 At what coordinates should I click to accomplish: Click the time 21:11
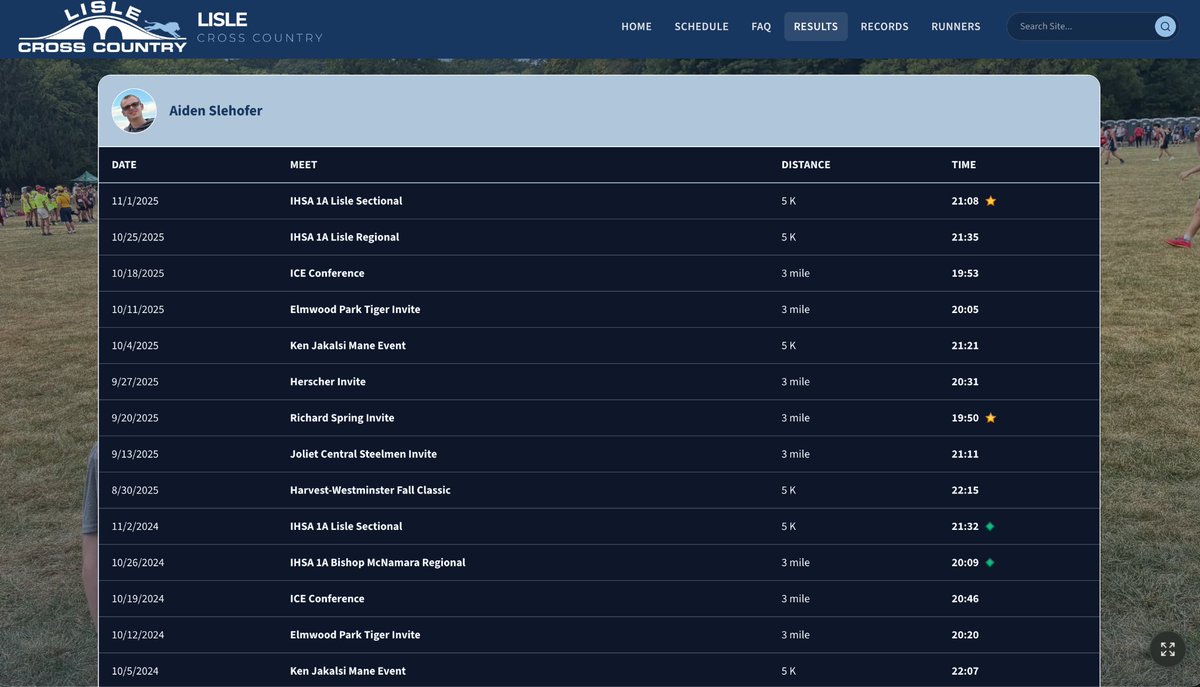(x=965, y=454)
